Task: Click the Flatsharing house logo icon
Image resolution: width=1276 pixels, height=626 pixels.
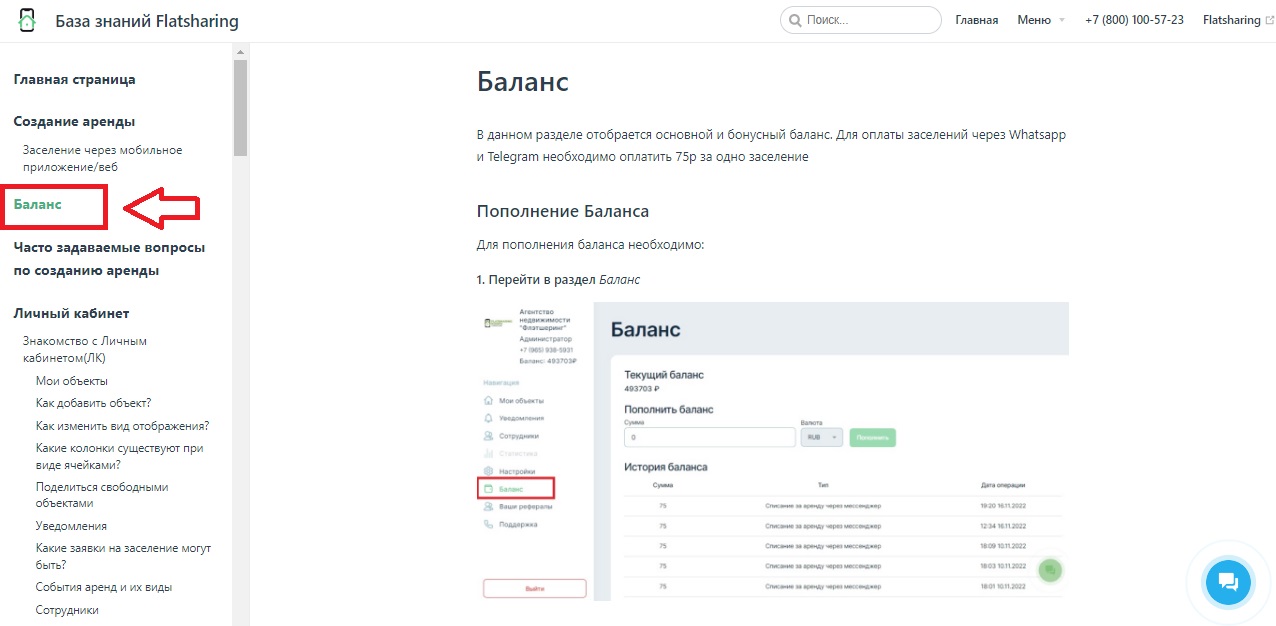Action: pyautogui.click(x=27, y=20)
